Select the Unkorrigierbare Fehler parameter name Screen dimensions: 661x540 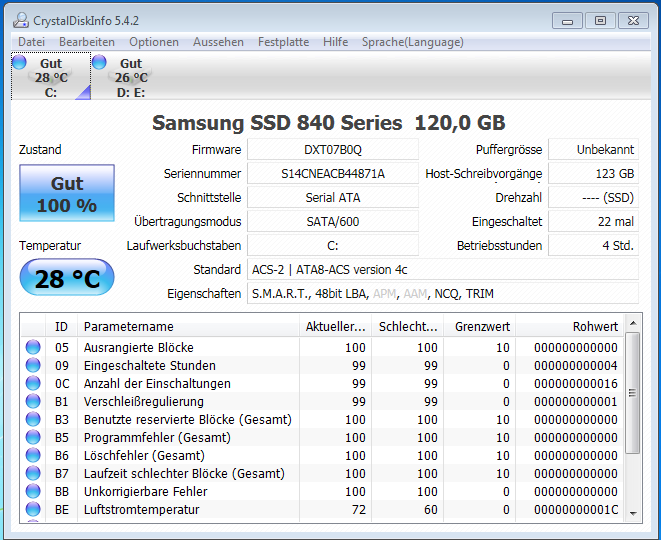145,492
